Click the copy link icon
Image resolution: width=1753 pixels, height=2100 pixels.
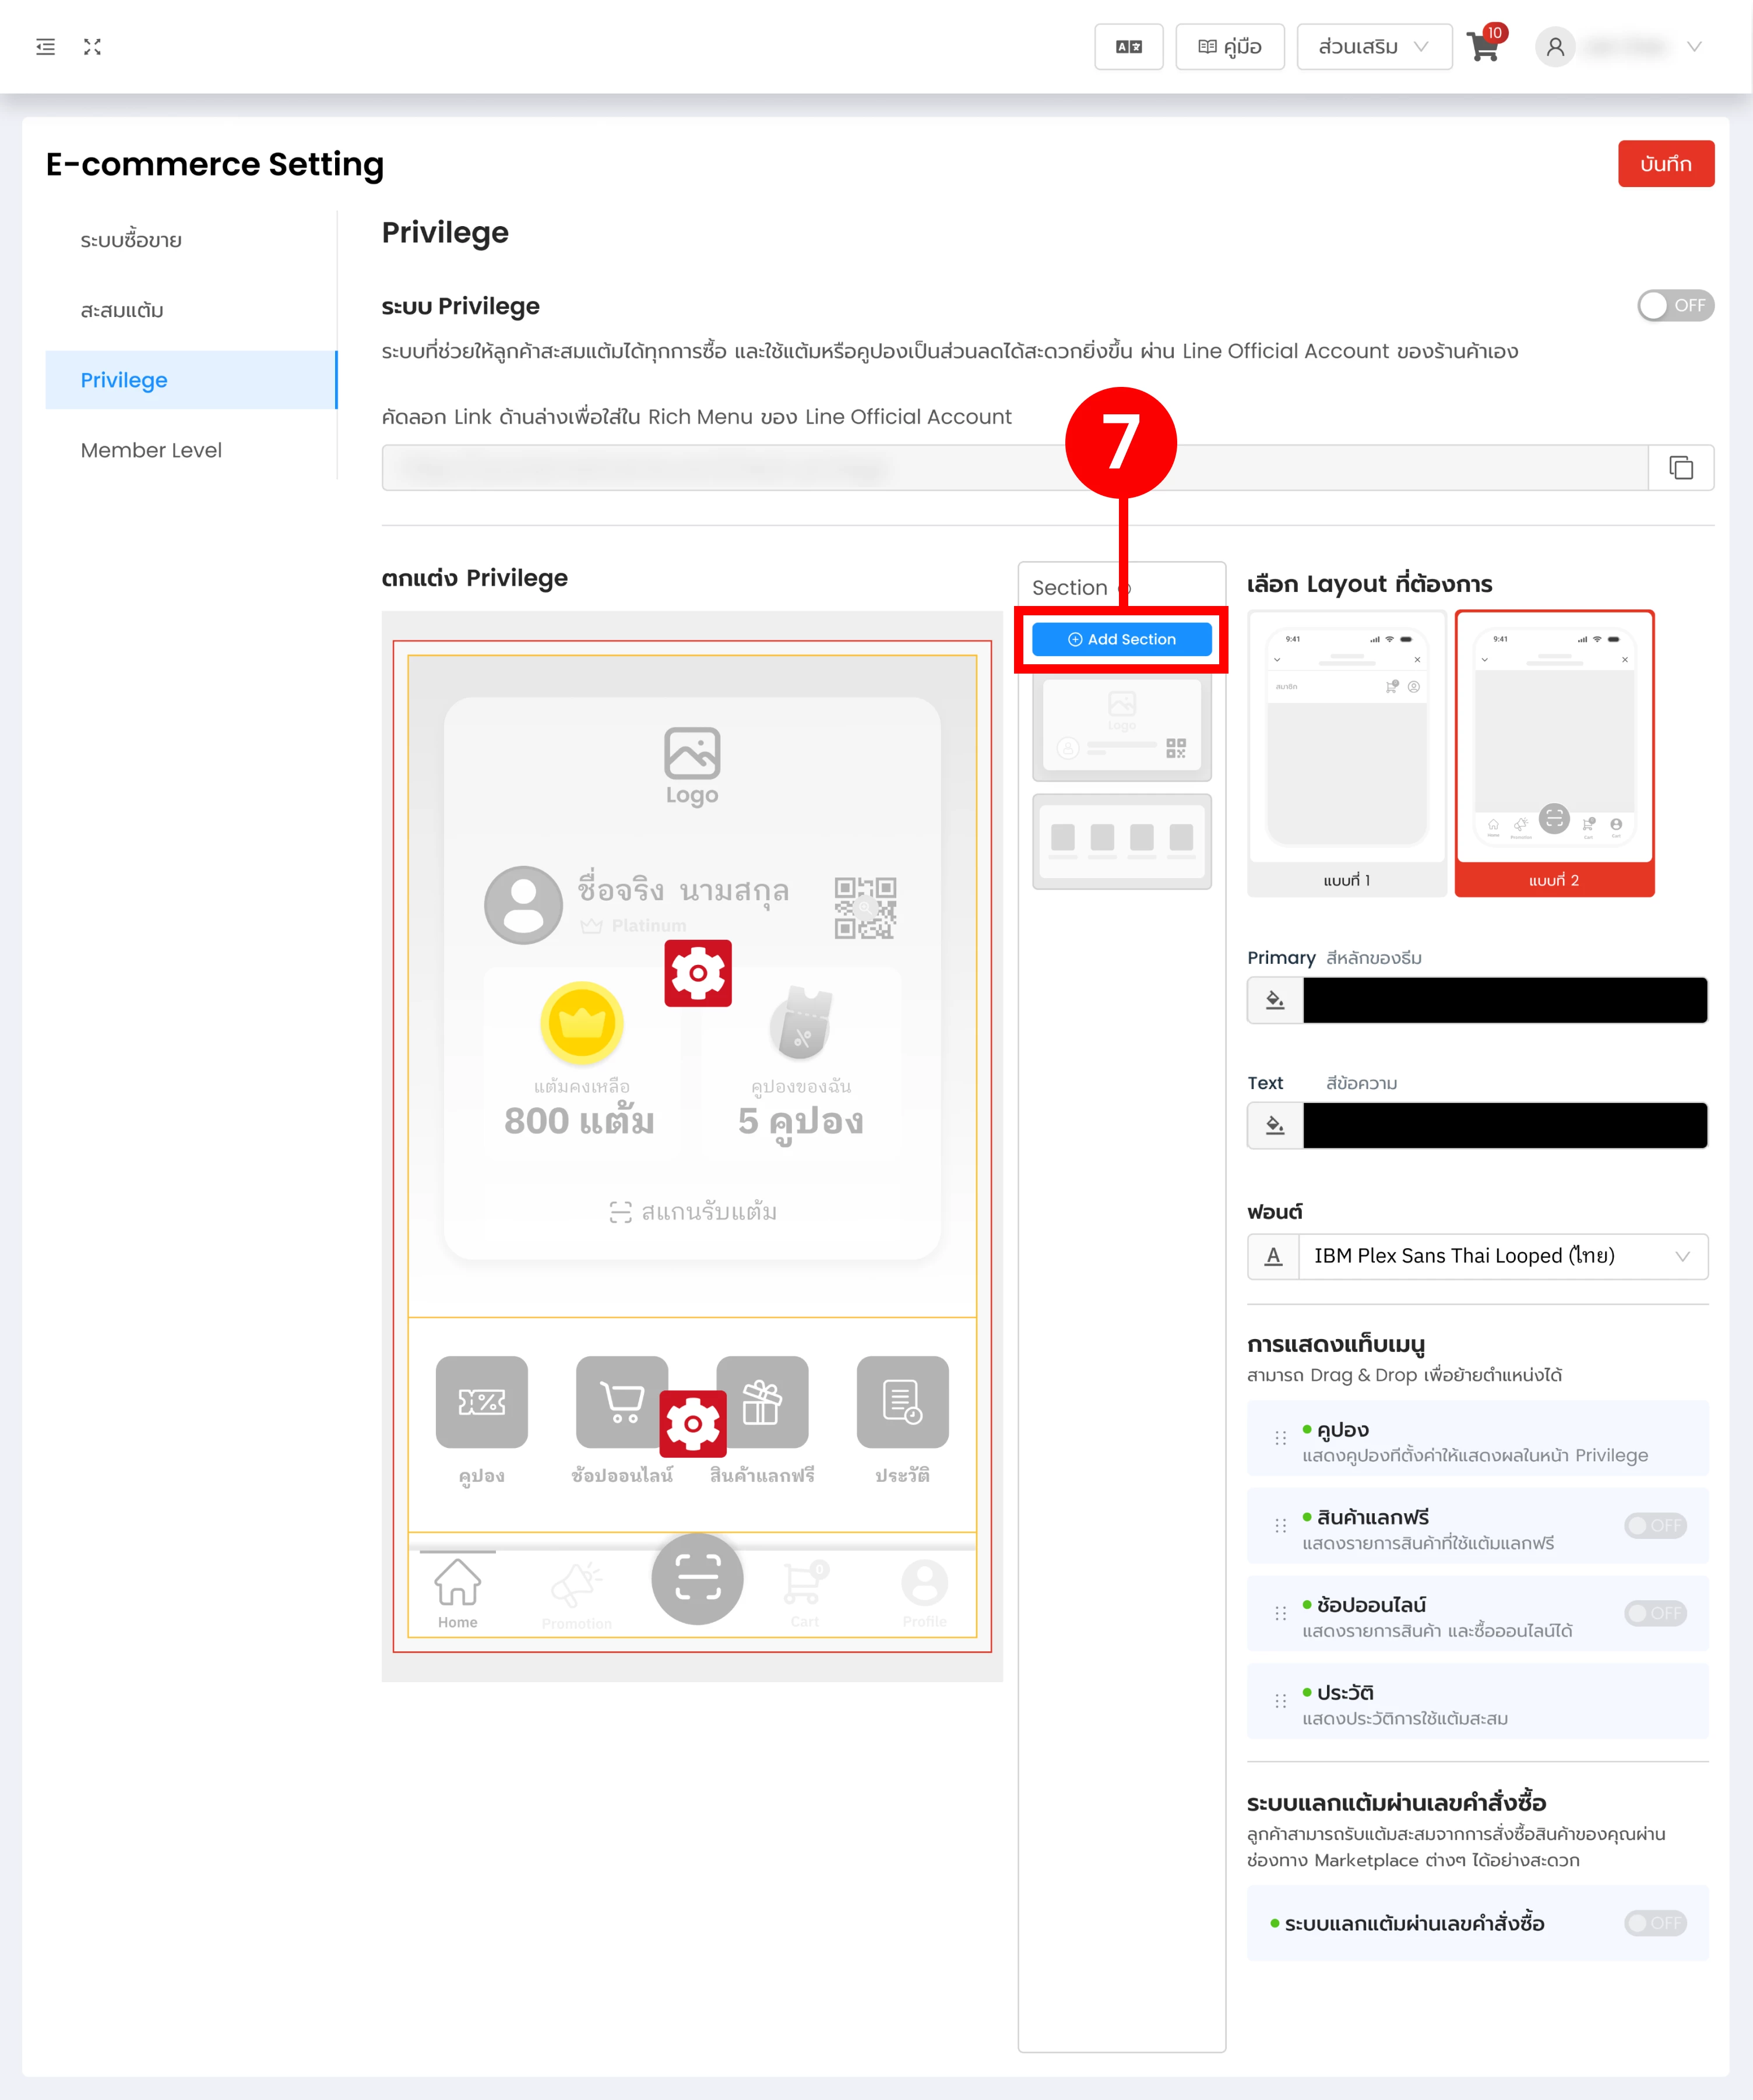click(x=1681, y=468)
